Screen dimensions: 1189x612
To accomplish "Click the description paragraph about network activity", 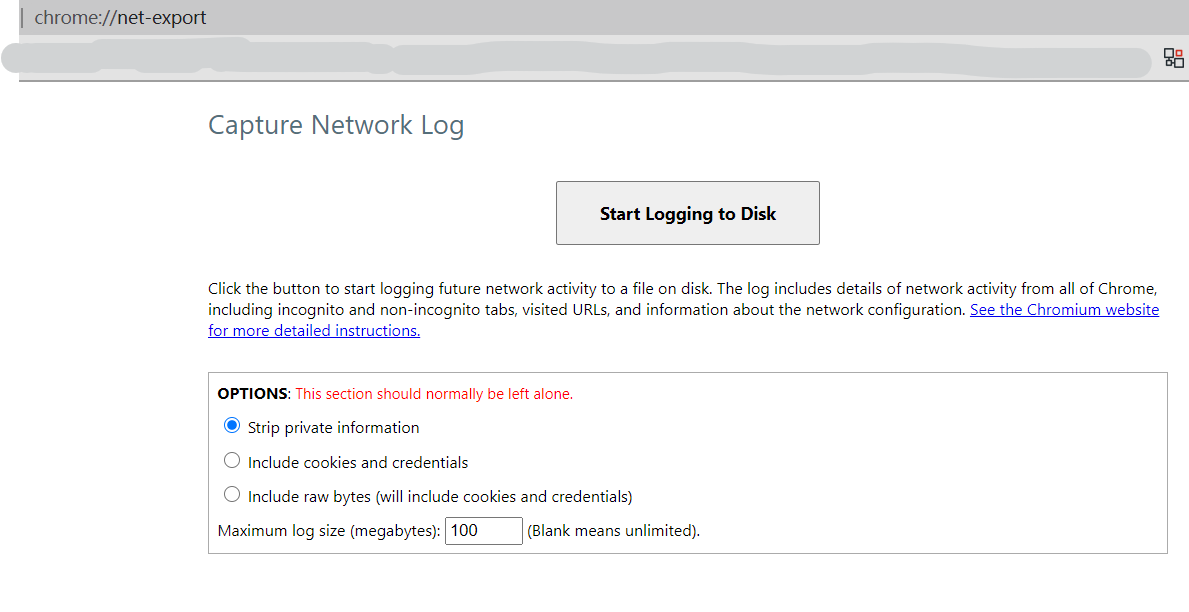I will pos(683,309).
